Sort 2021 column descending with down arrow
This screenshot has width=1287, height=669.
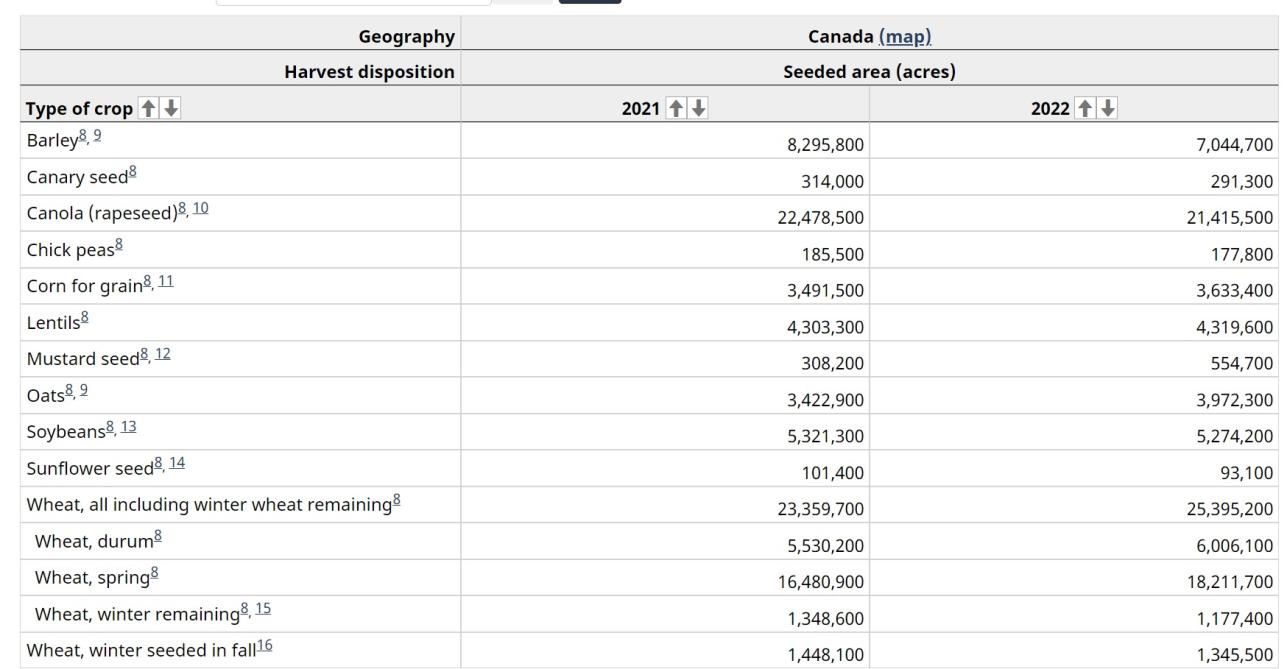click(x=697, y=109)
